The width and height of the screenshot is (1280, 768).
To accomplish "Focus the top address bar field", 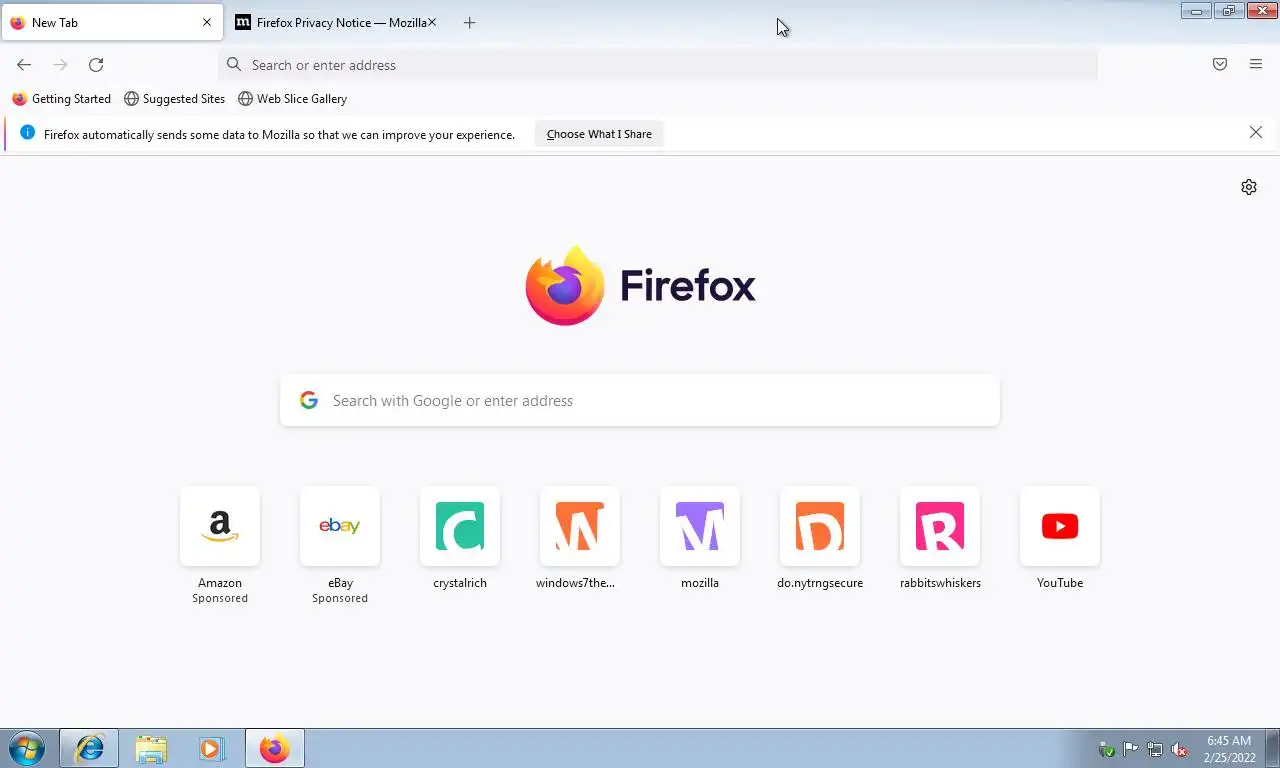I will click(658, 65).
